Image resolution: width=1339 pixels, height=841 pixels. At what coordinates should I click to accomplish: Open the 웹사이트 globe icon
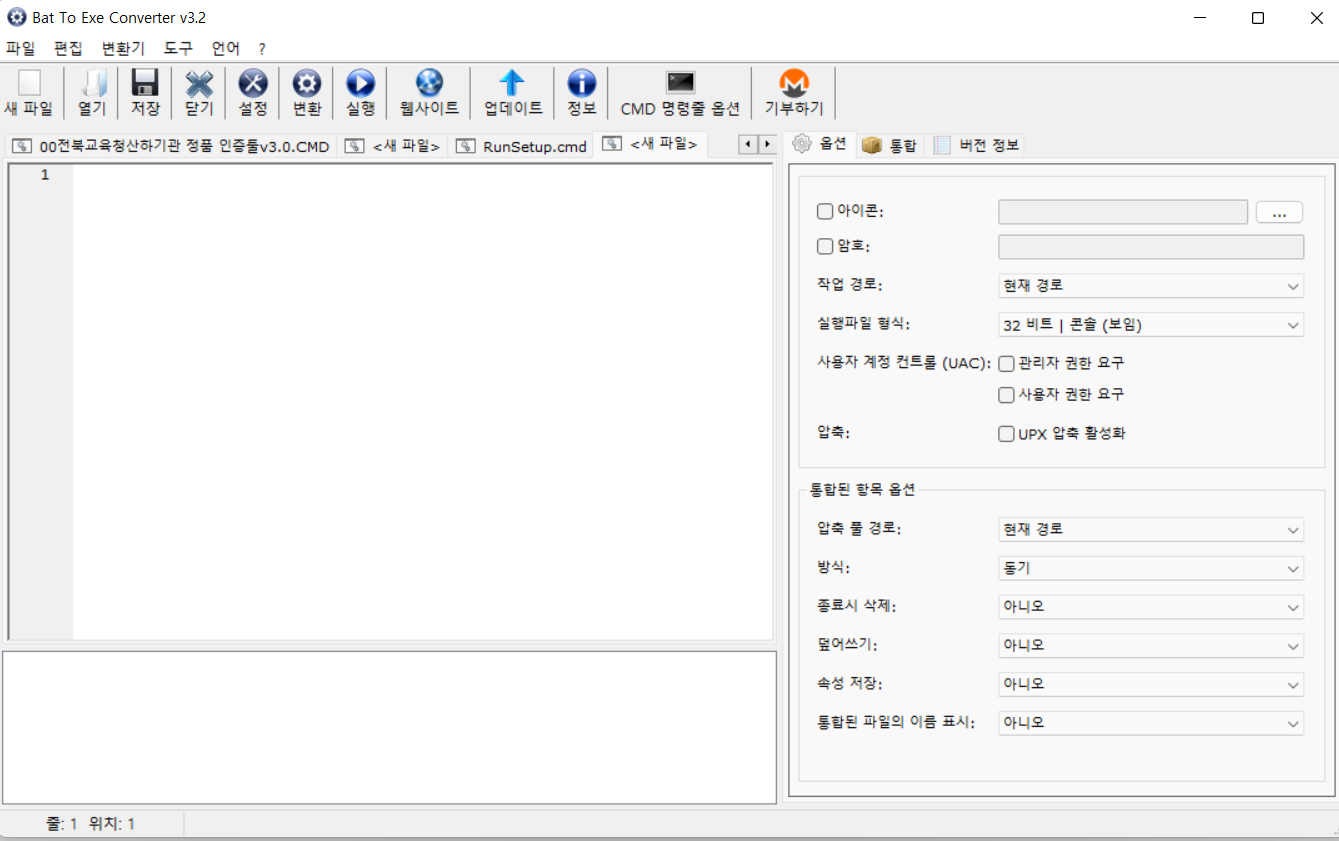click(429, 94)
